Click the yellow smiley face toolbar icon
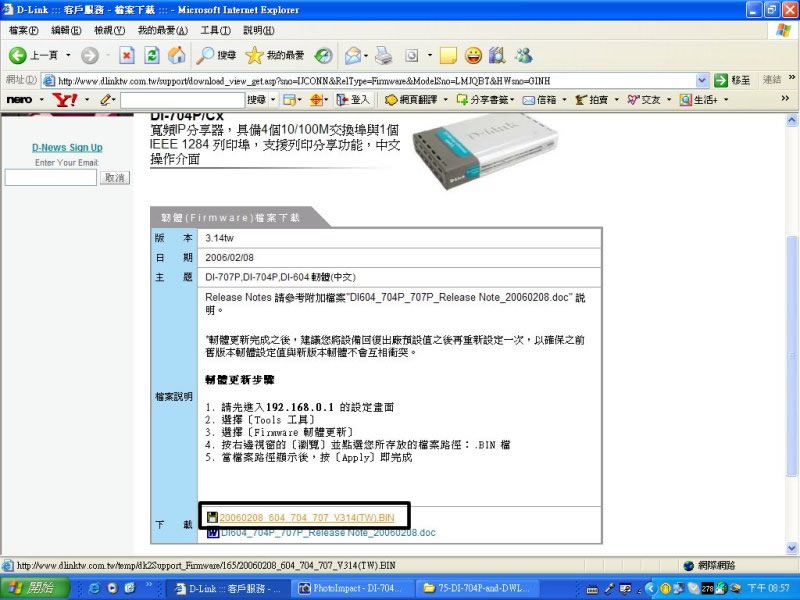Screen dimensions: 800x600 (x=473, y=55)
